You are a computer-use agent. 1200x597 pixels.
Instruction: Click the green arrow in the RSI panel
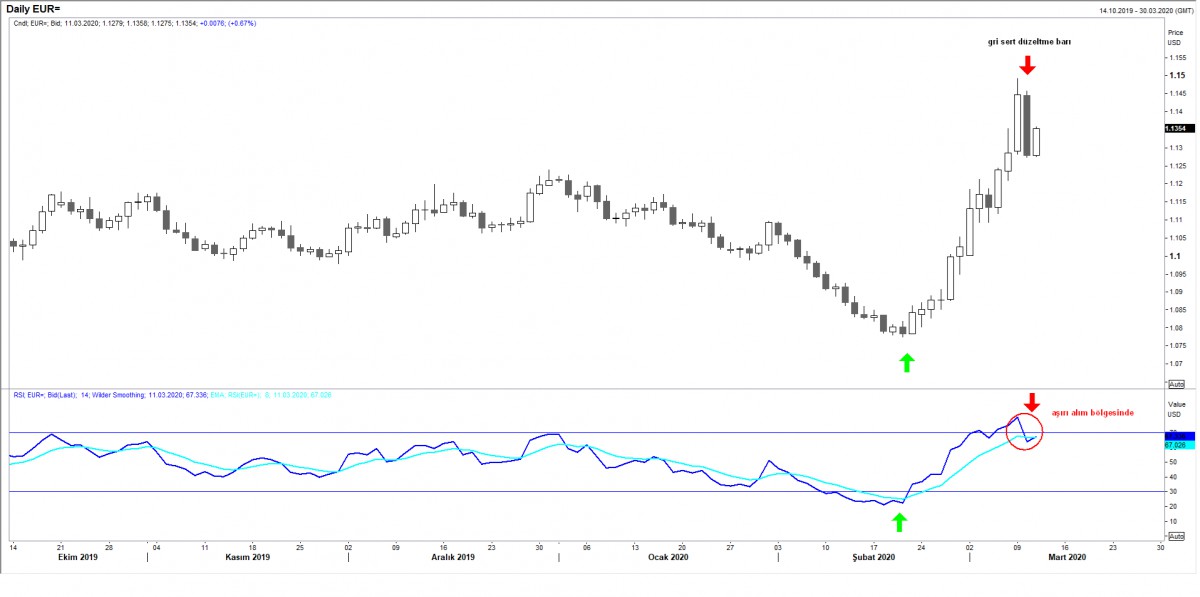(898, 521)
